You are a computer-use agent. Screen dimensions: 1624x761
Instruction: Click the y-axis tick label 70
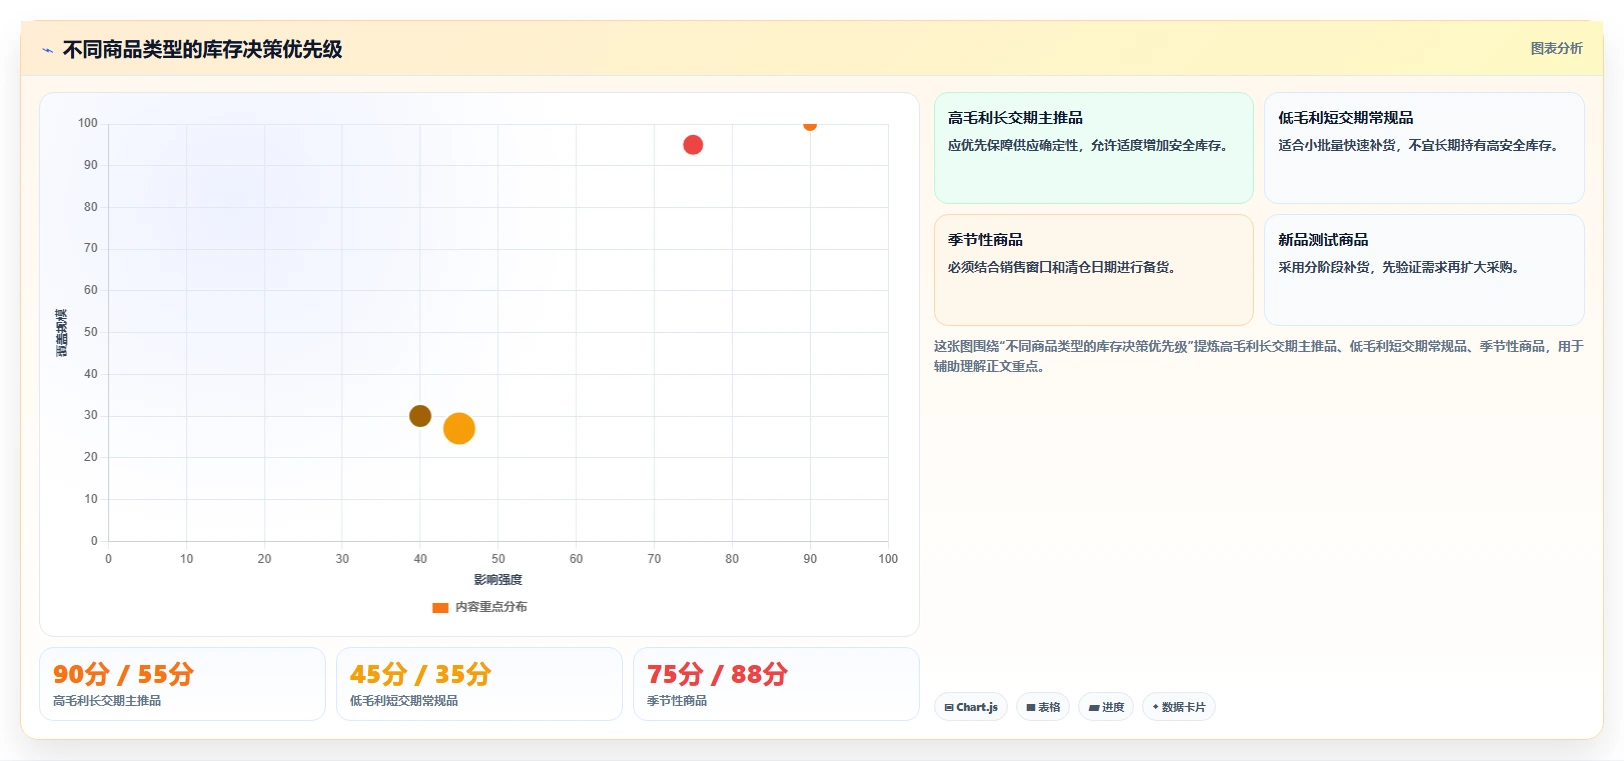pos(91,248)
